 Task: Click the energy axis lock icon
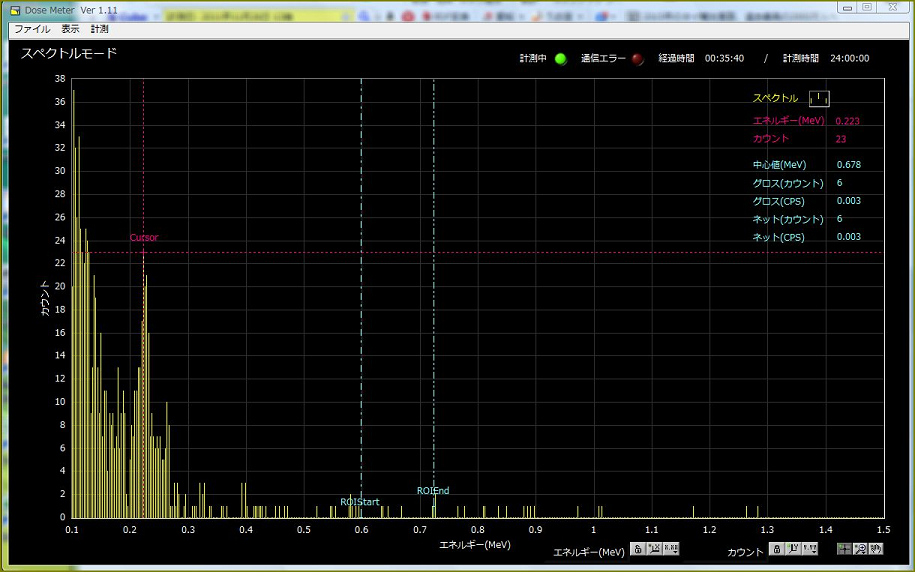638,549
